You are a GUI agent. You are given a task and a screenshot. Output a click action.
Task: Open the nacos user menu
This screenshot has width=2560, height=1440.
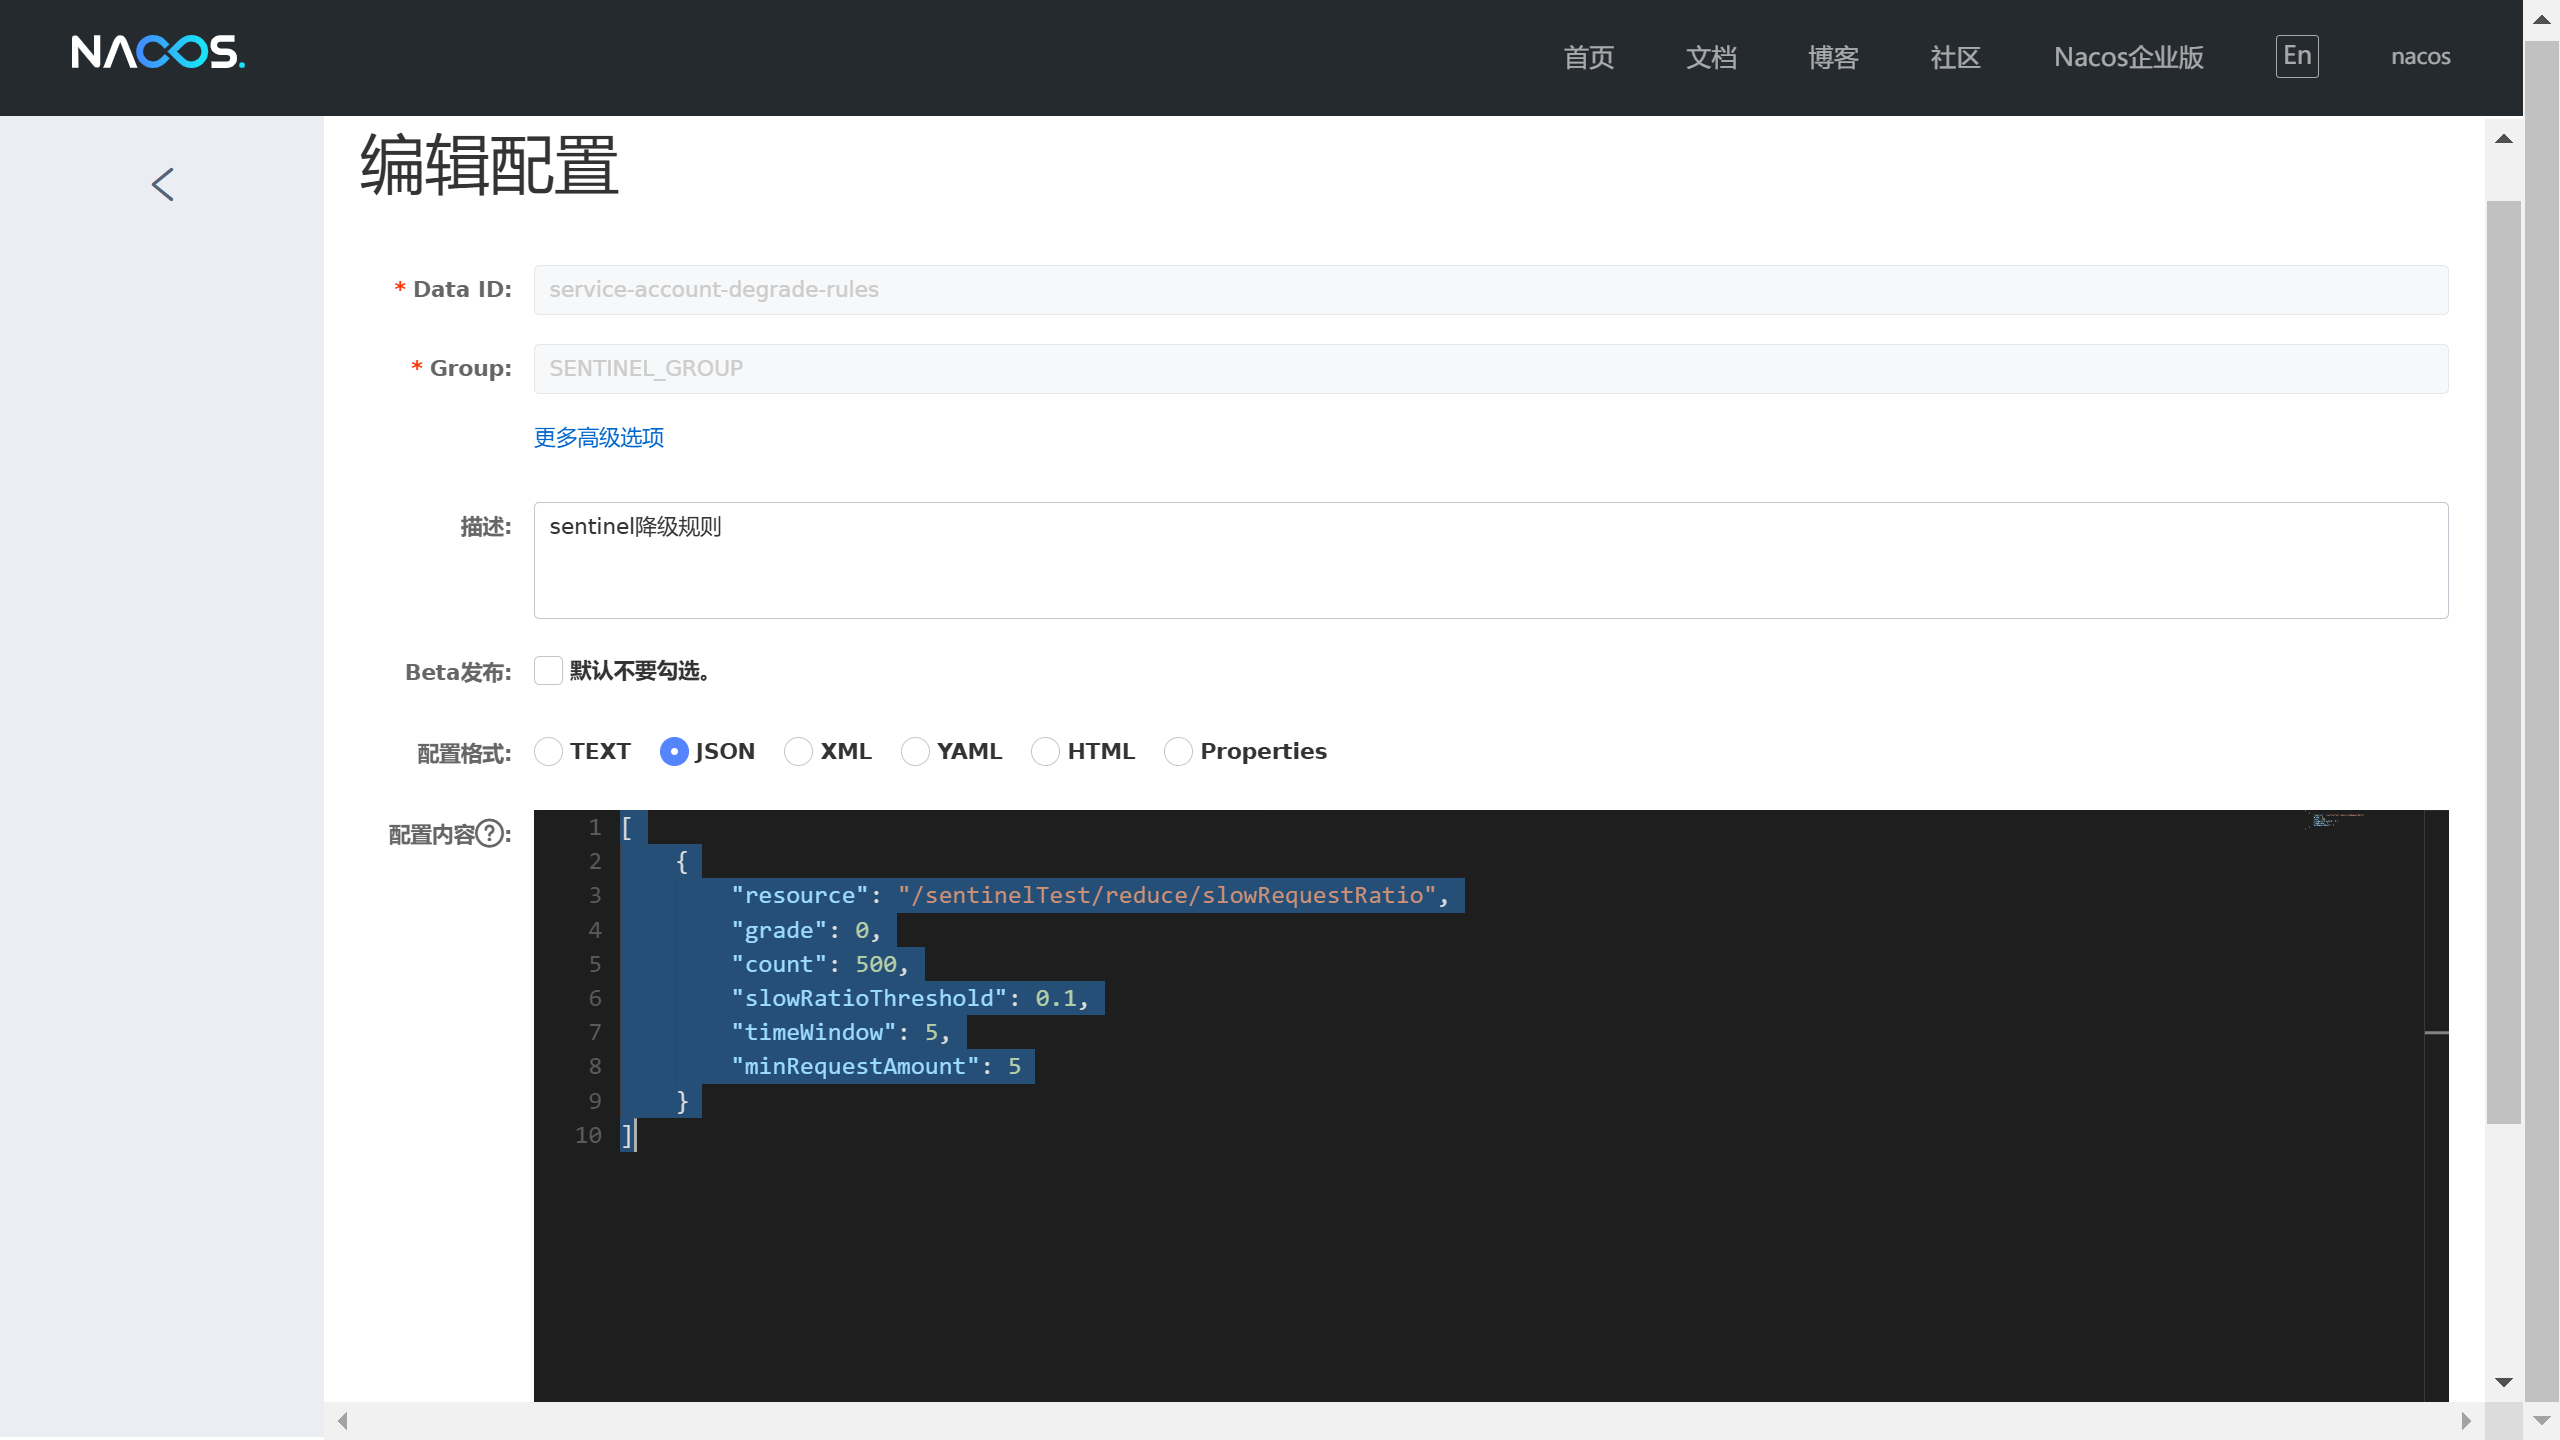click(x=2420, y=57)
